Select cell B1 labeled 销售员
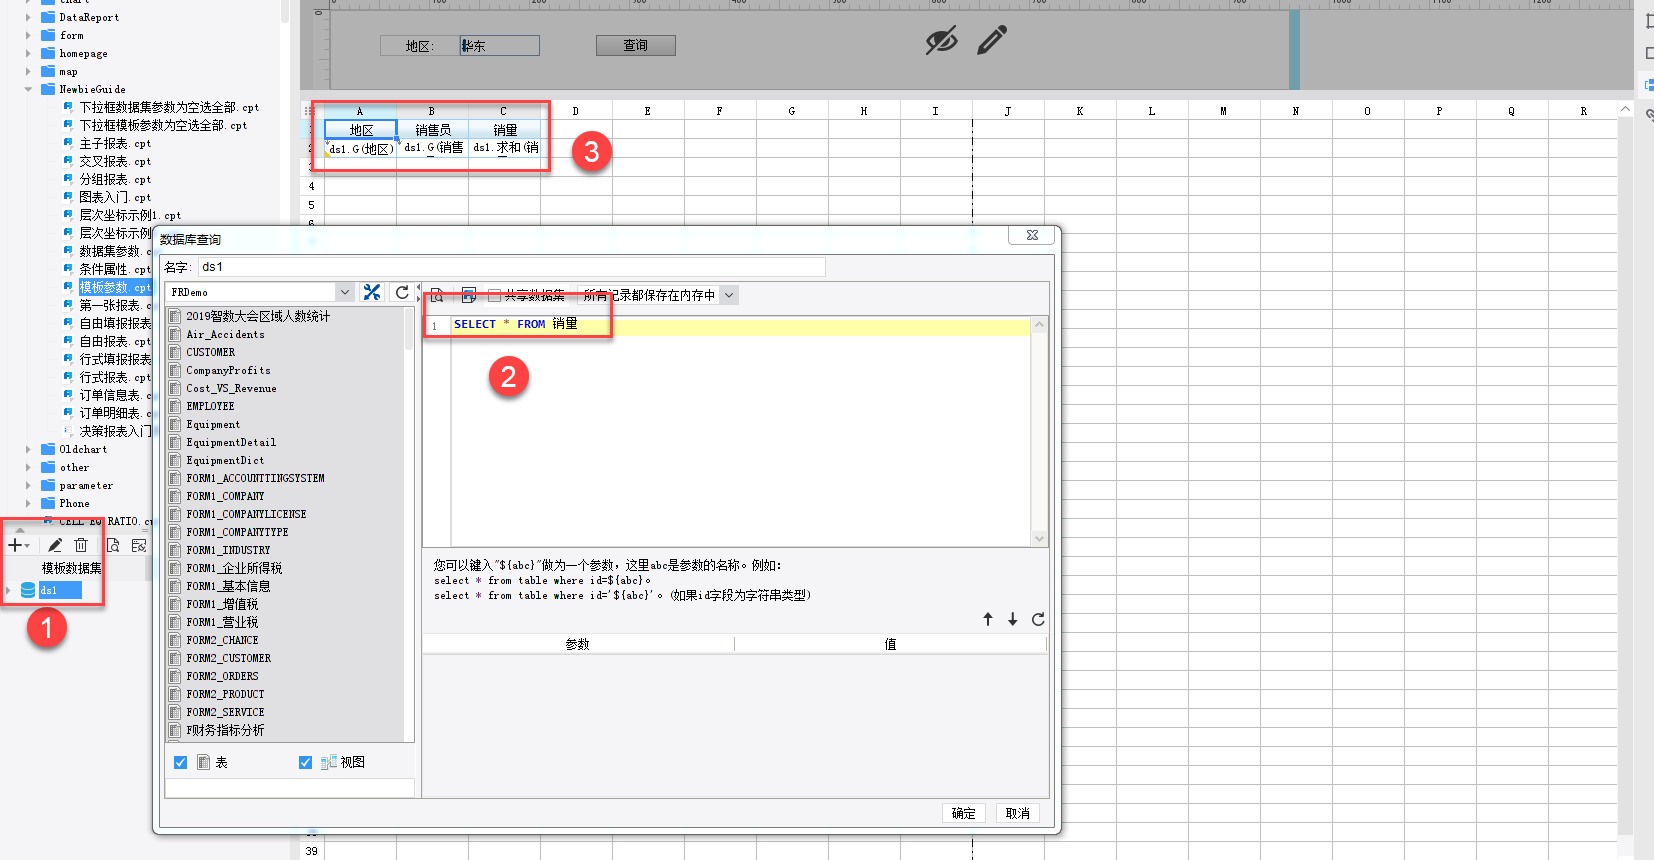1654x860 pixels. pos(433,130)
